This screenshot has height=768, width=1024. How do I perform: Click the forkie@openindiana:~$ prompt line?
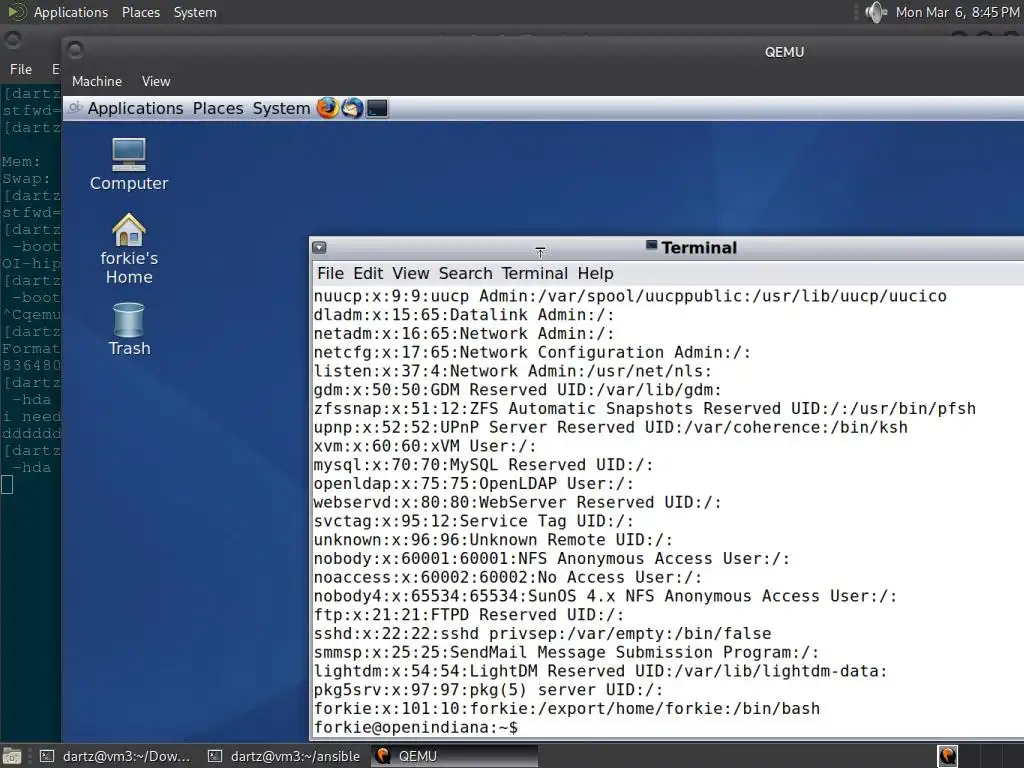pos(416,728)
